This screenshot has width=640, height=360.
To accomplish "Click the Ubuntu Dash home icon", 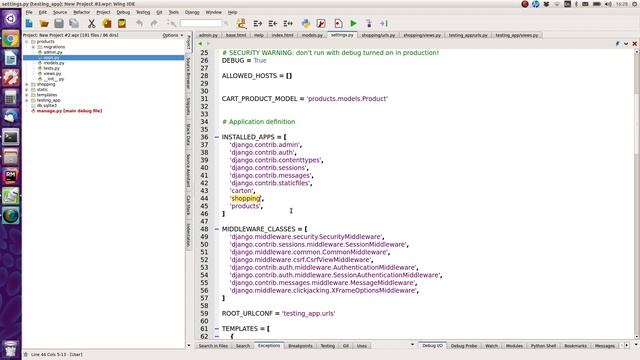I will pos(11,18).
